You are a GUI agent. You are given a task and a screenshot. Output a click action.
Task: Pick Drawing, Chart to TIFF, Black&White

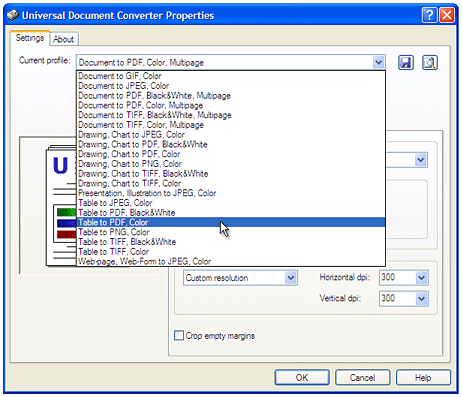point(231,174)
